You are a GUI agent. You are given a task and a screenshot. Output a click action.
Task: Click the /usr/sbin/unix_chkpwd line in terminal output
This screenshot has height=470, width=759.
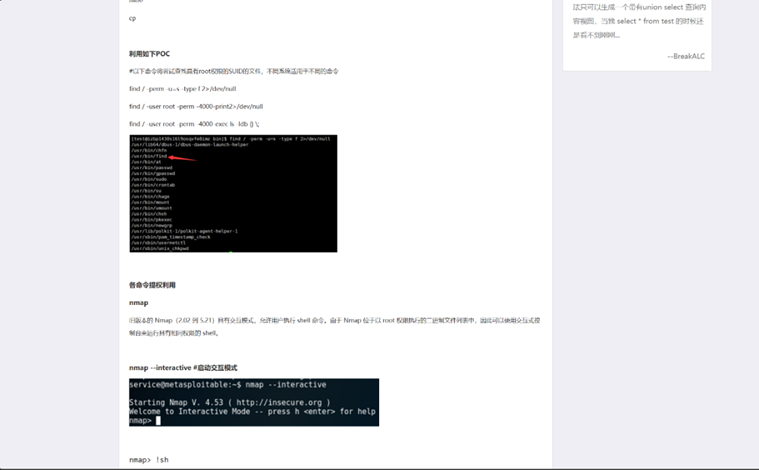[160, 248]
